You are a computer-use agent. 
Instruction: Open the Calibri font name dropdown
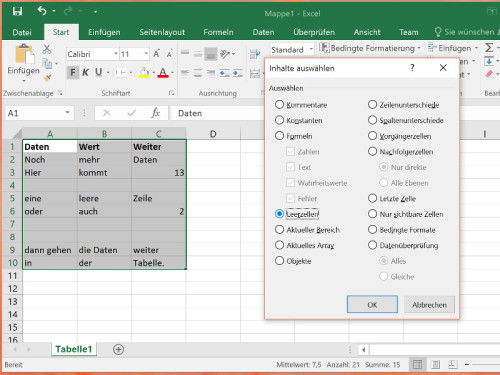pos(116,54)
